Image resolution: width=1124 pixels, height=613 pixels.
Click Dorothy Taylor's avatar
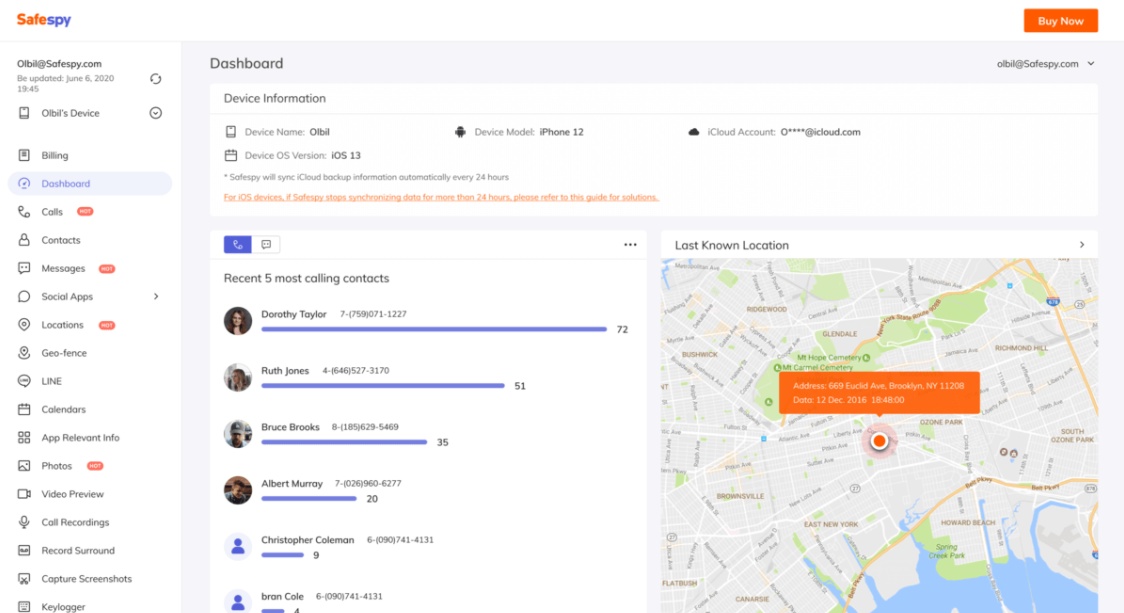click(x=238, y=321)
